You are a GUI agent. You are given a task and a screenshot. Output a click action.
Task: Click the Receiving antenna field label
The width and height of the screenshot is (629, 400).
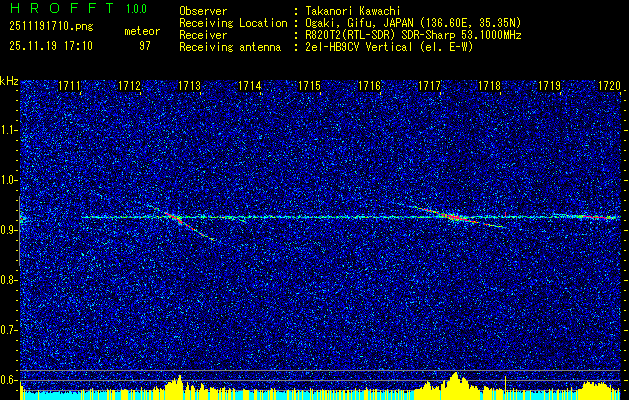pyautogui.click(x=230, y=47)
